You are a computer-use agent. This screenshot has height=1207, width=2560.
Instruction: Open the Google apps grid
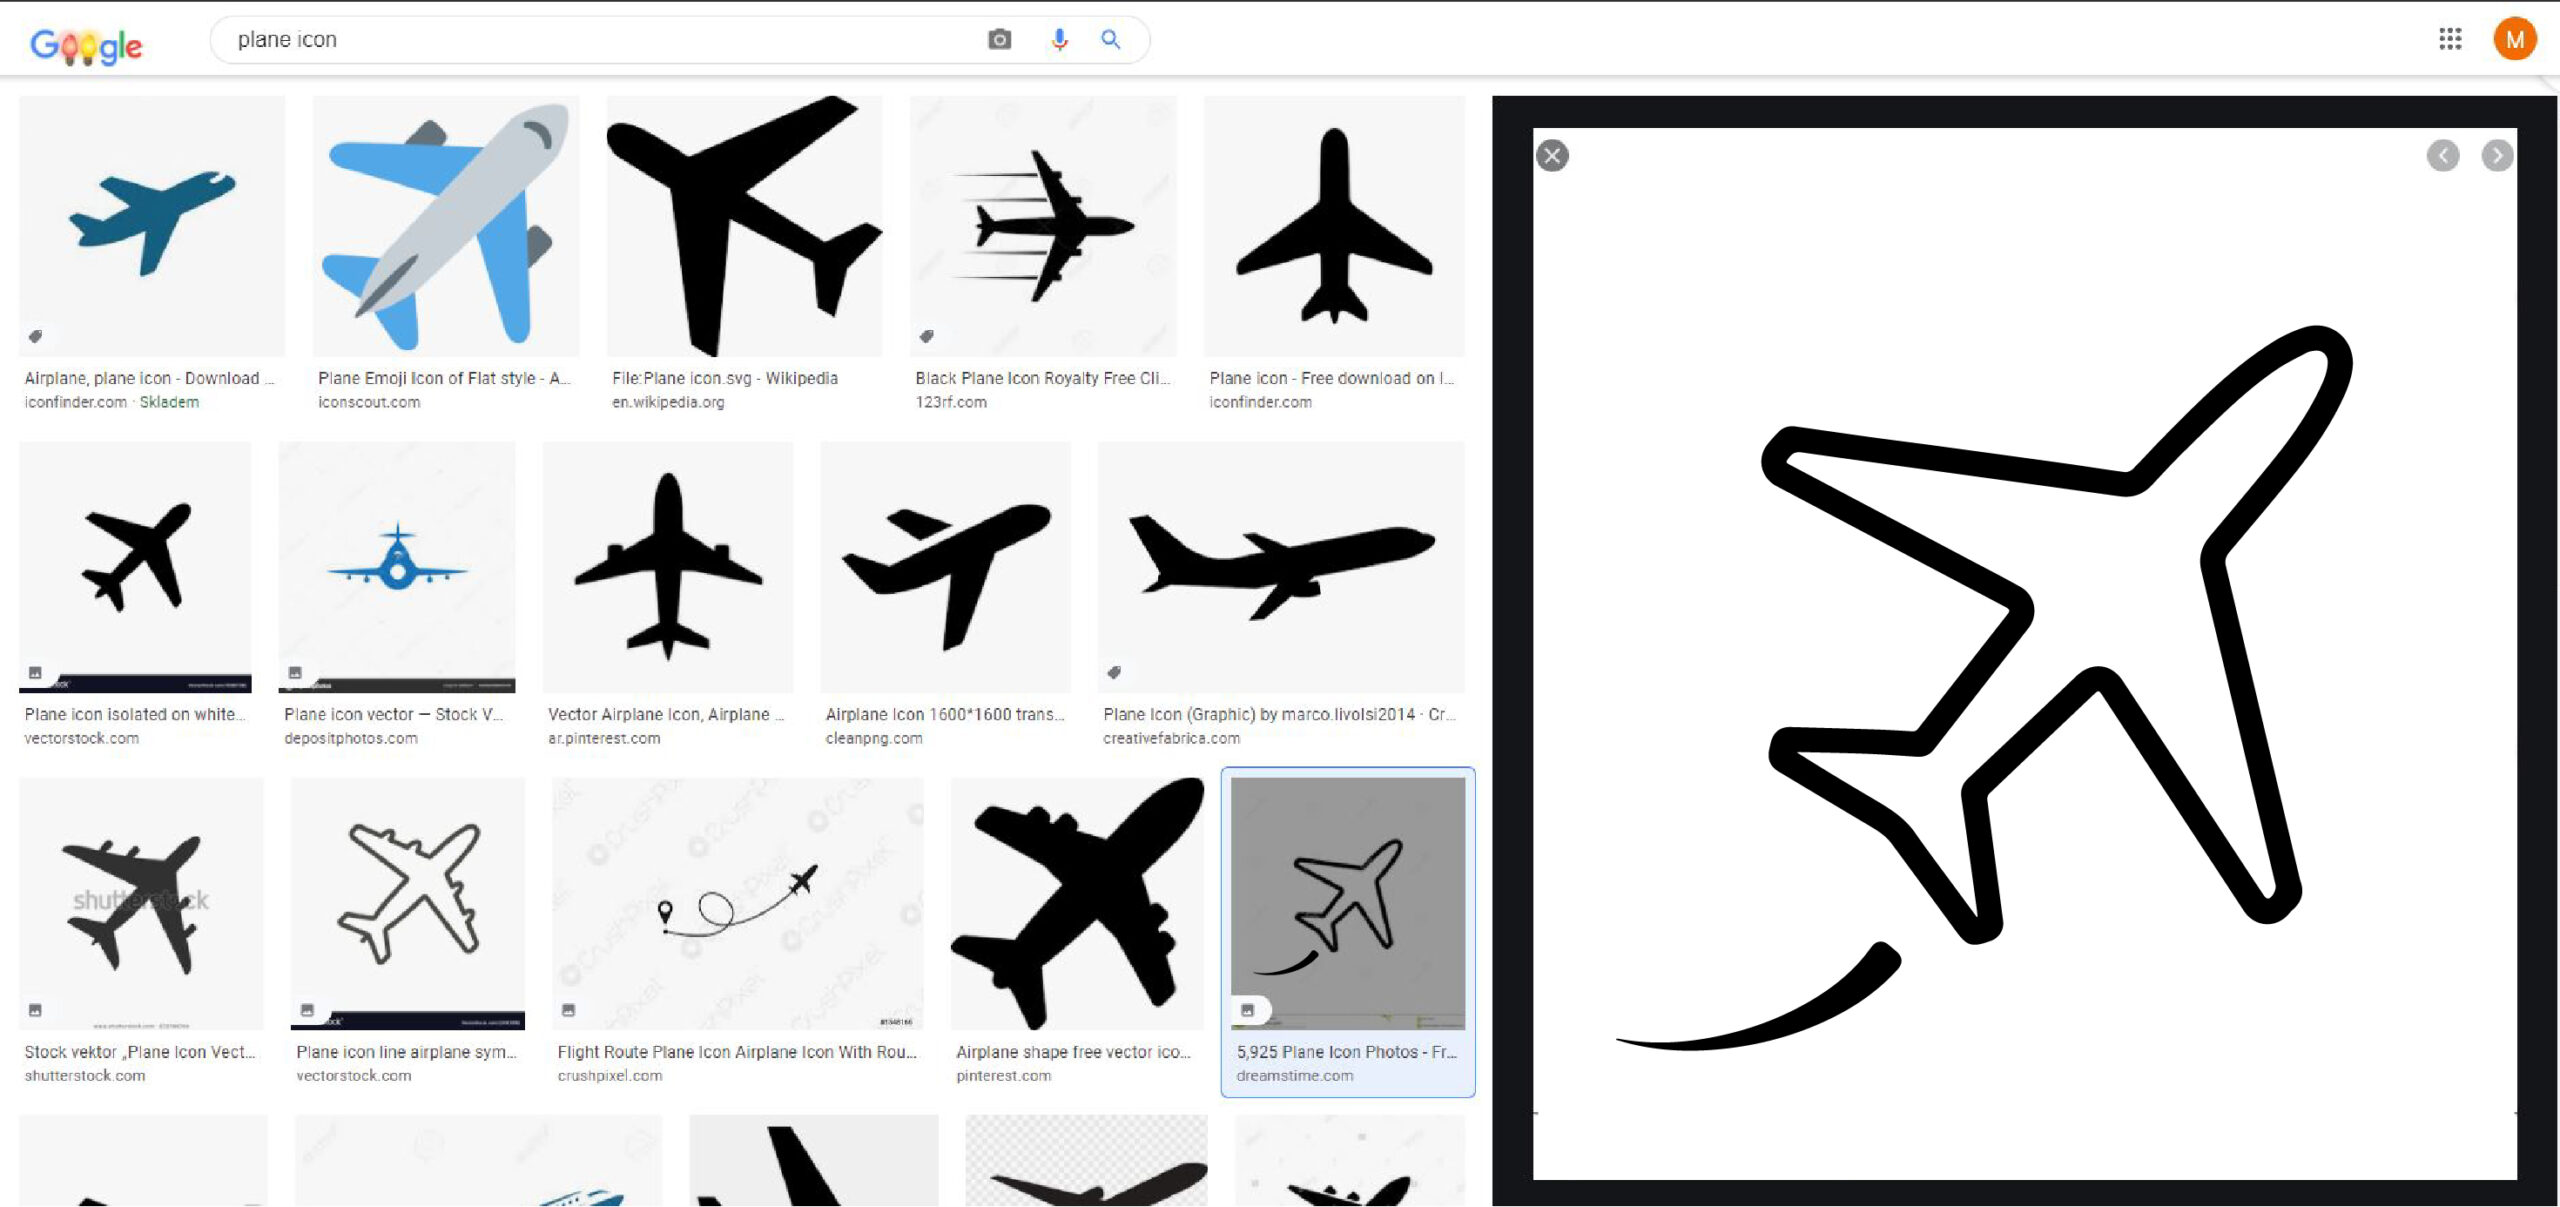(x=2449, y=39)
